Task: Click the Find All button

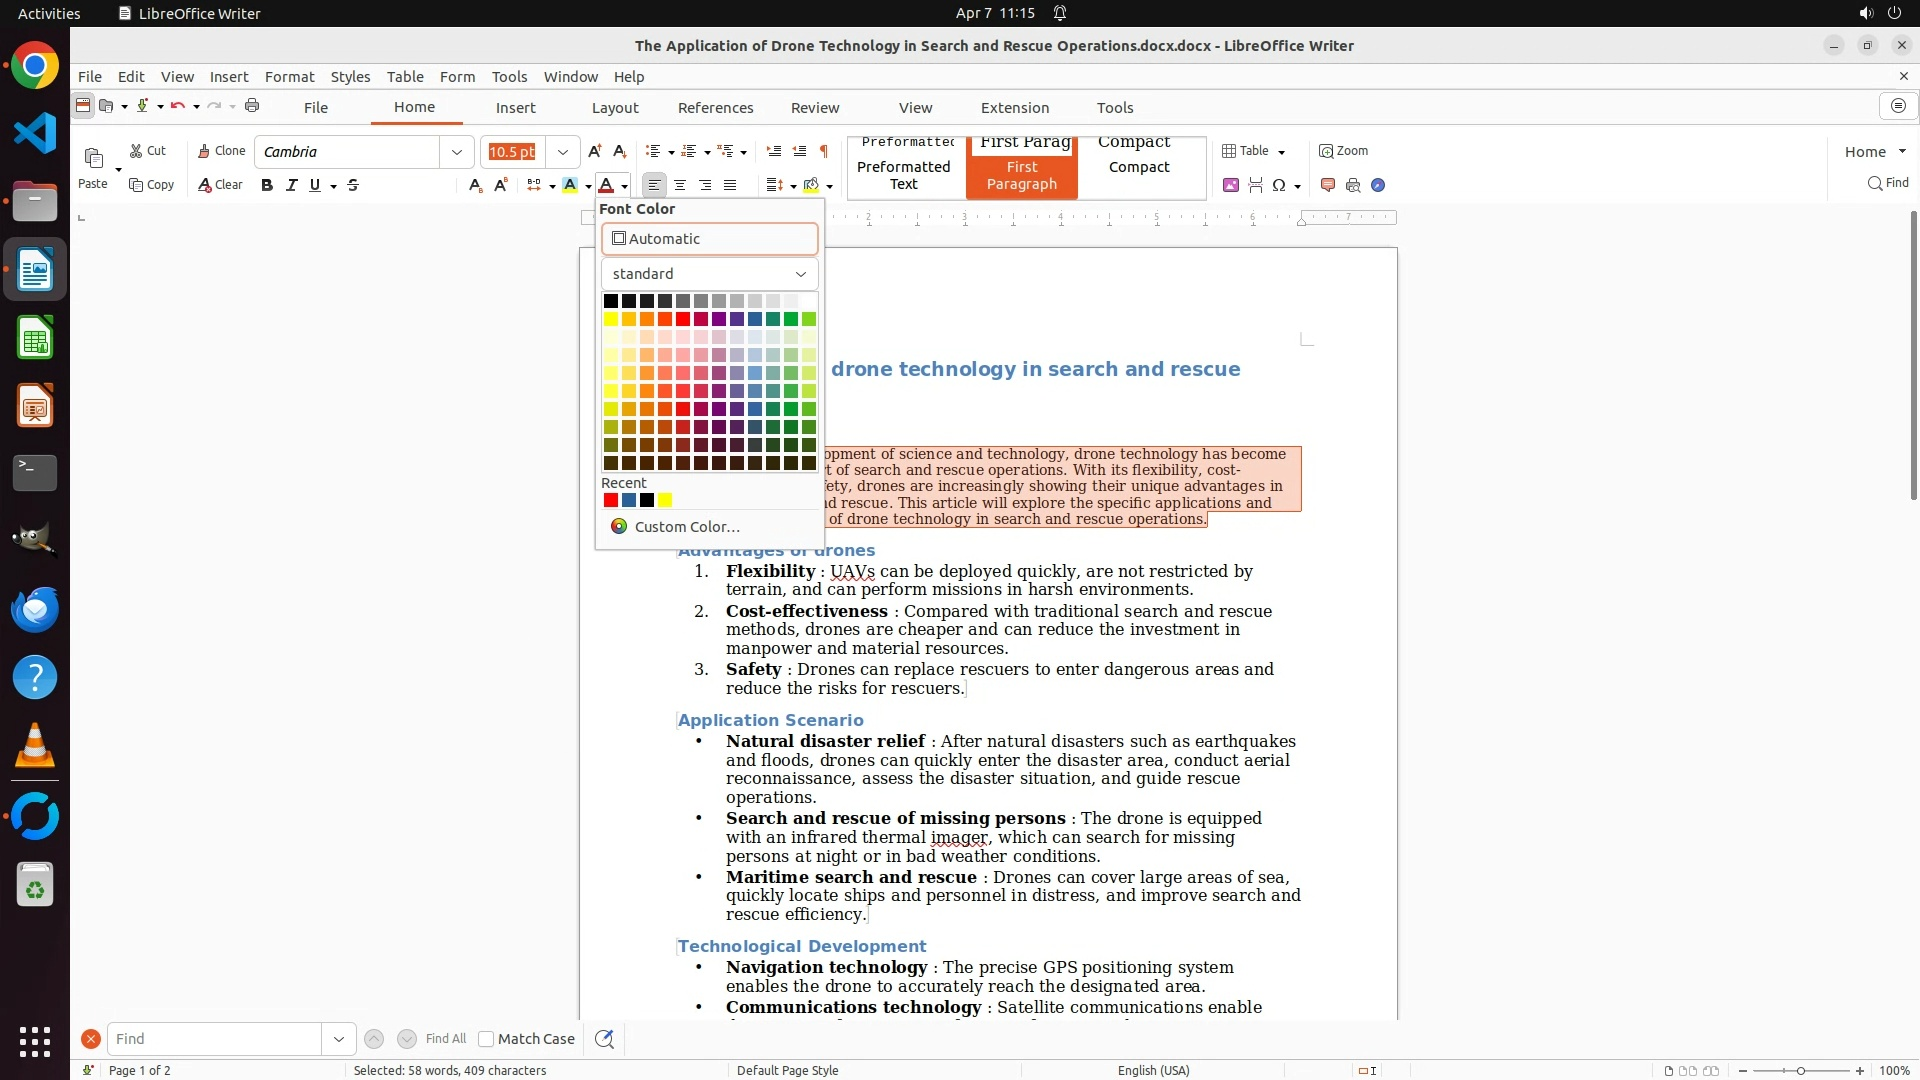Action: coord(445,1039)
